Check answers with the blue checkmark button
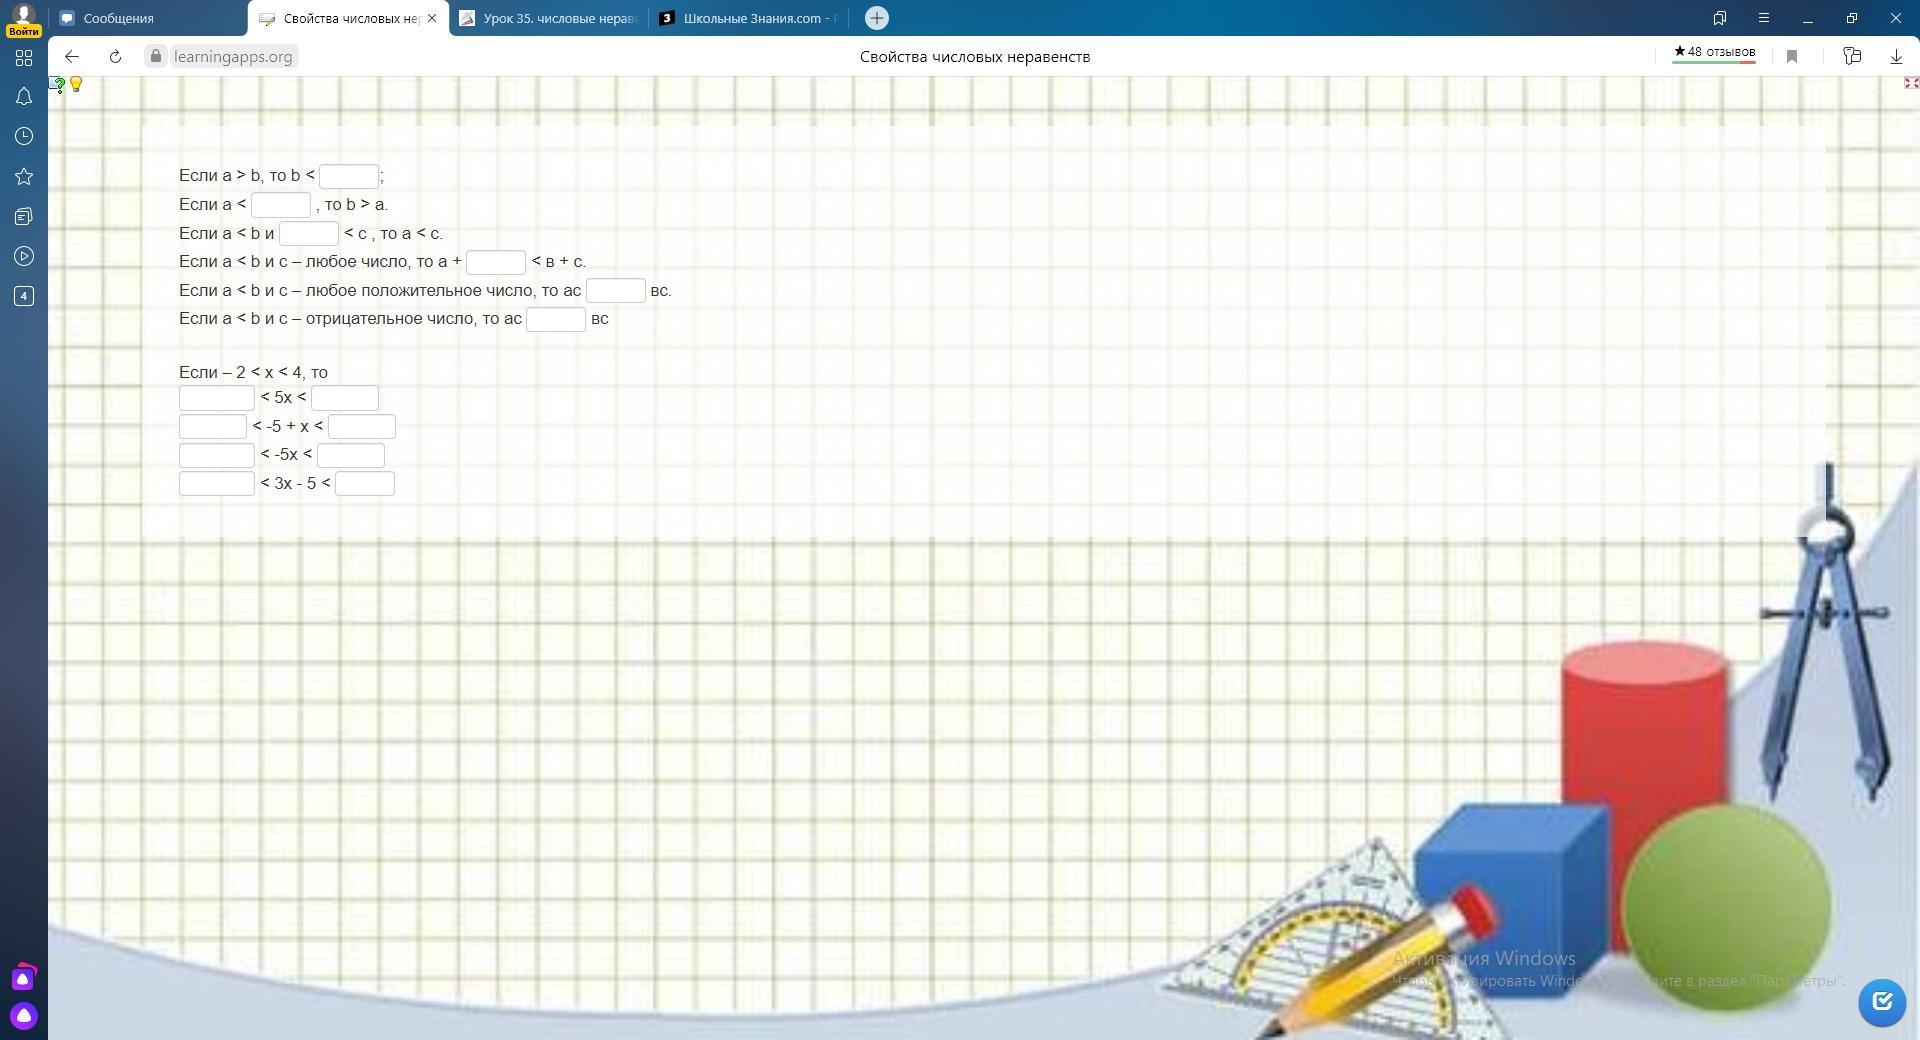This screenshot has width=1920, height=1040. point(1882,1002)
